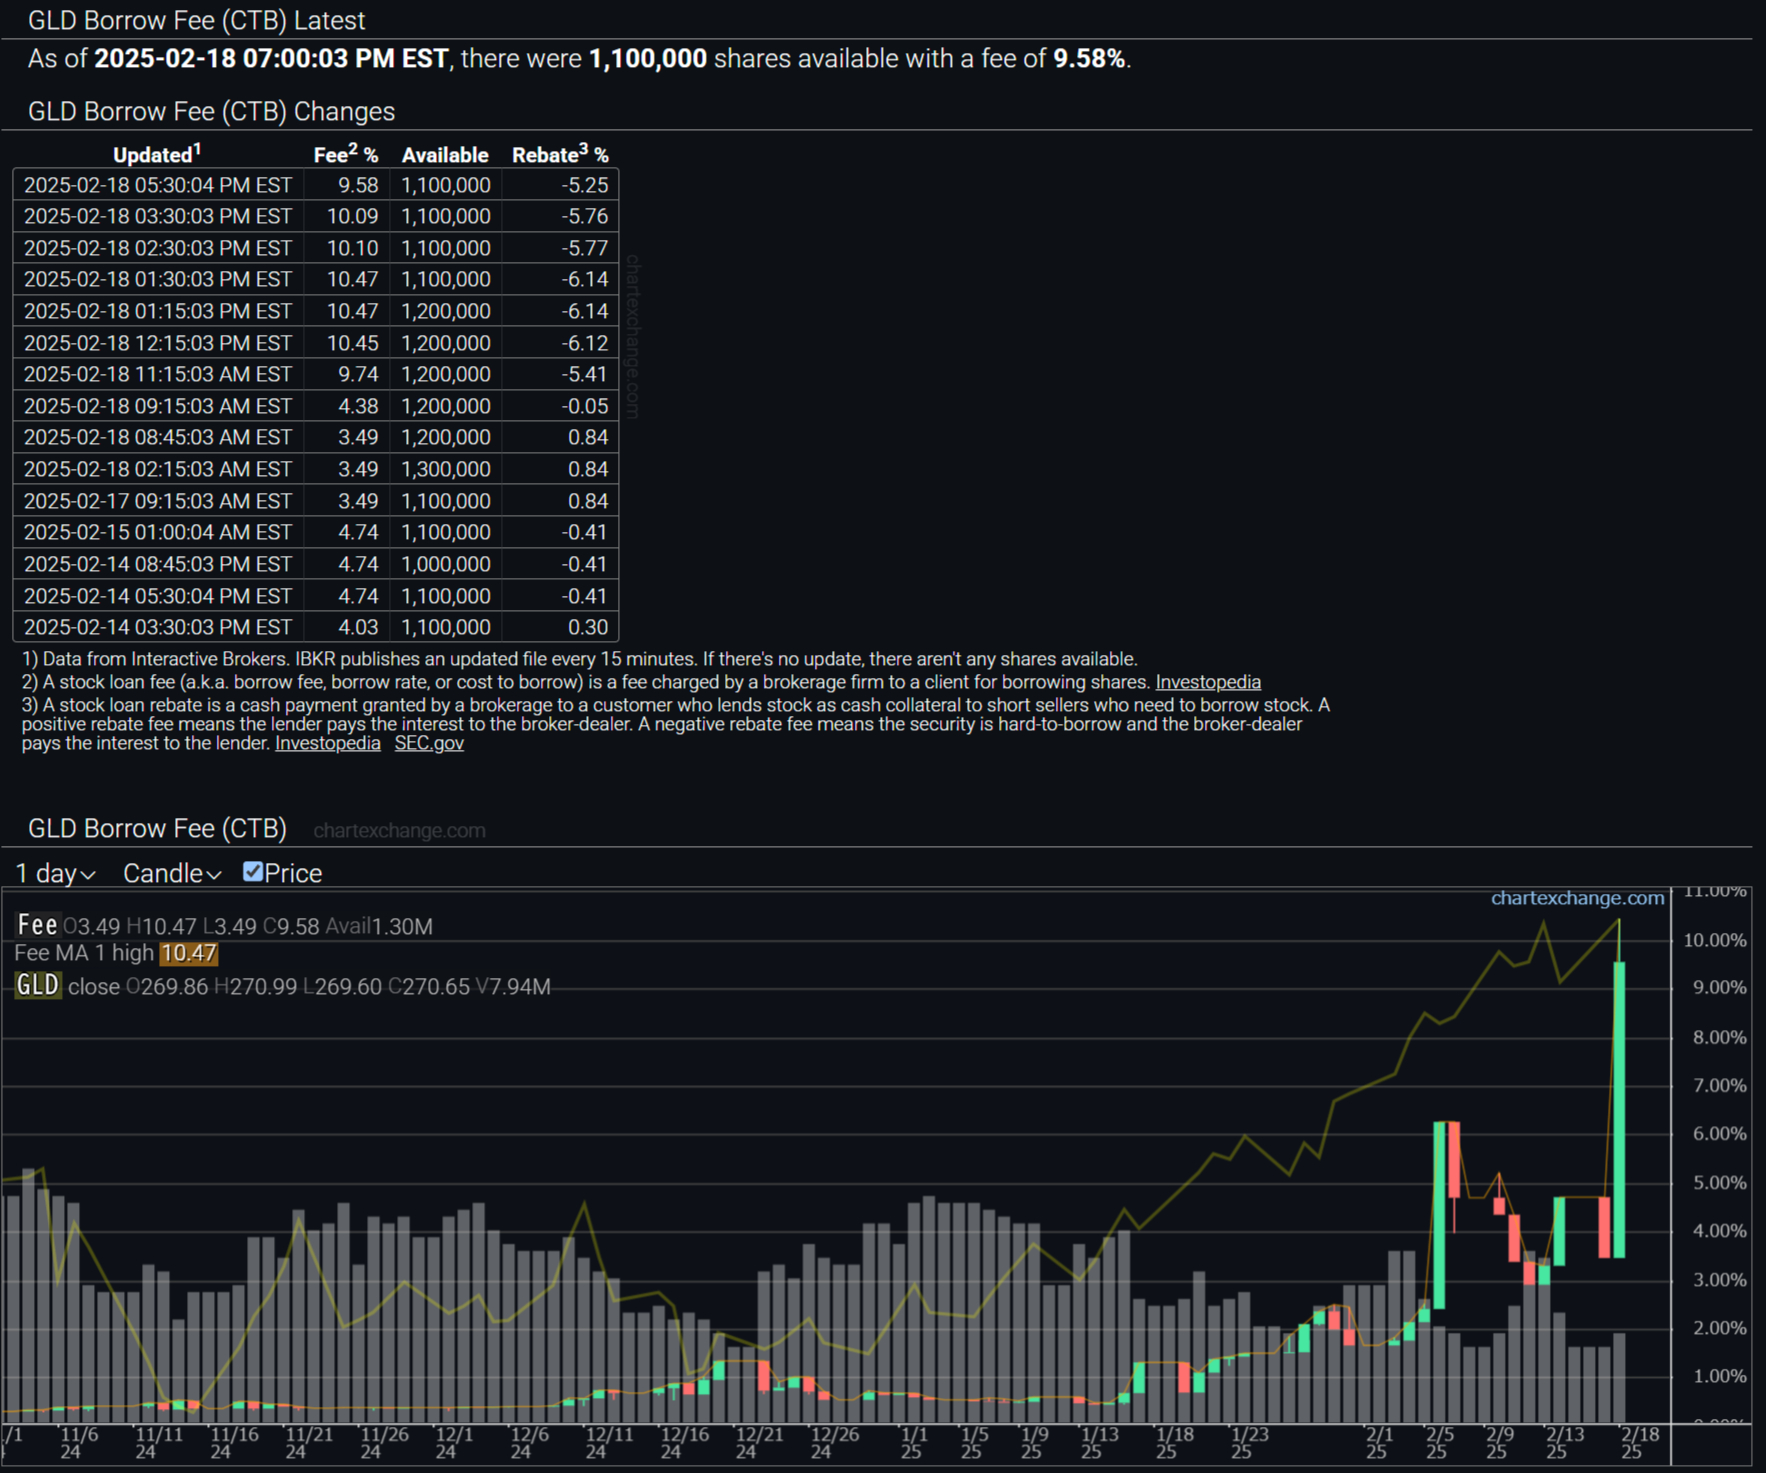Open the "1 day" interval dropdown
Image resolution: width=1766 pixels, height=1473 pixels.
point(55,874)
